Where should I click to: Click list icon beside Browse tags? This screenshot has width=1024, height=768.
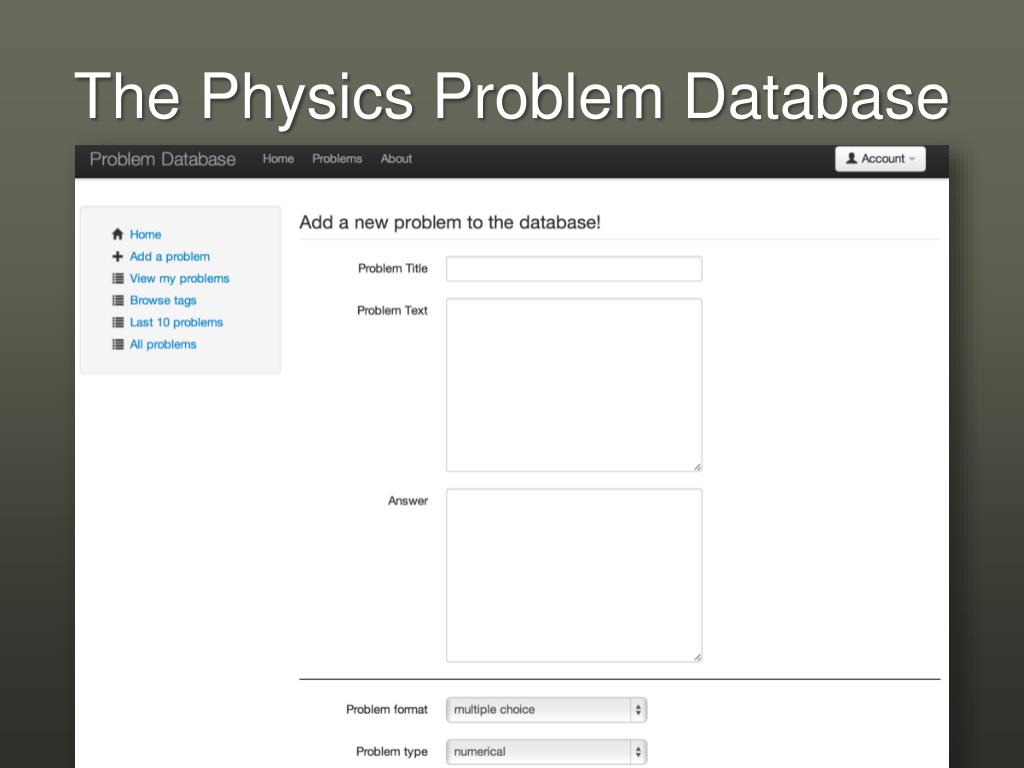pos(118,301)
